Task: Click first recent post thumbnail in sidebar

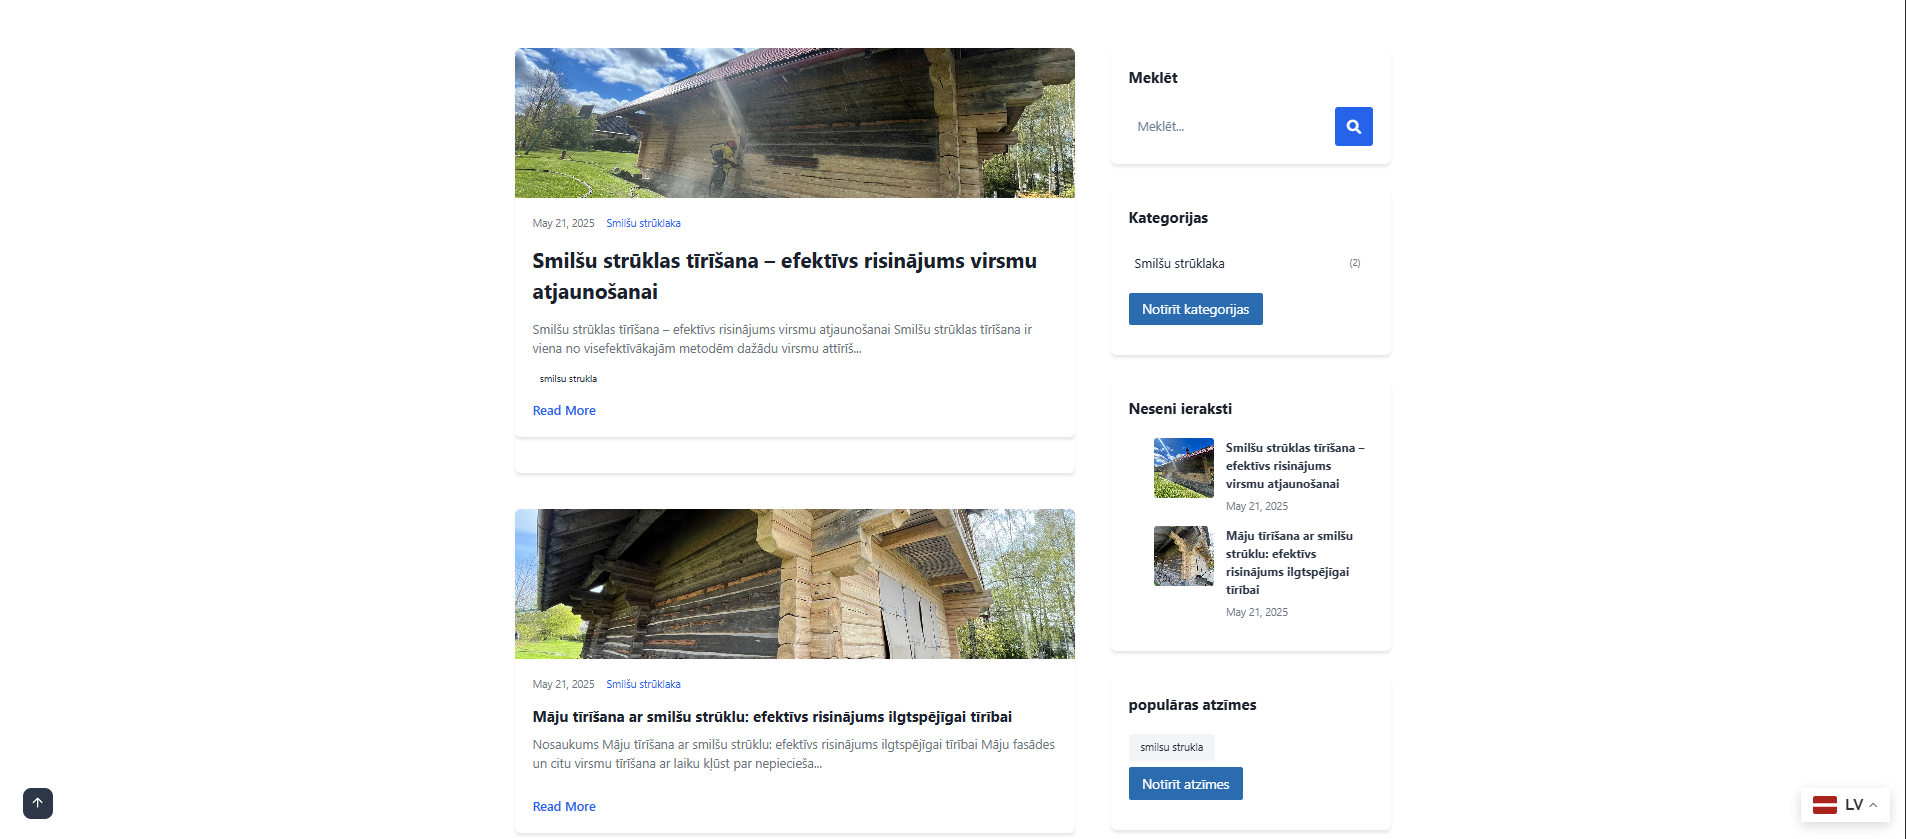Action: (x=1183, y=468)
